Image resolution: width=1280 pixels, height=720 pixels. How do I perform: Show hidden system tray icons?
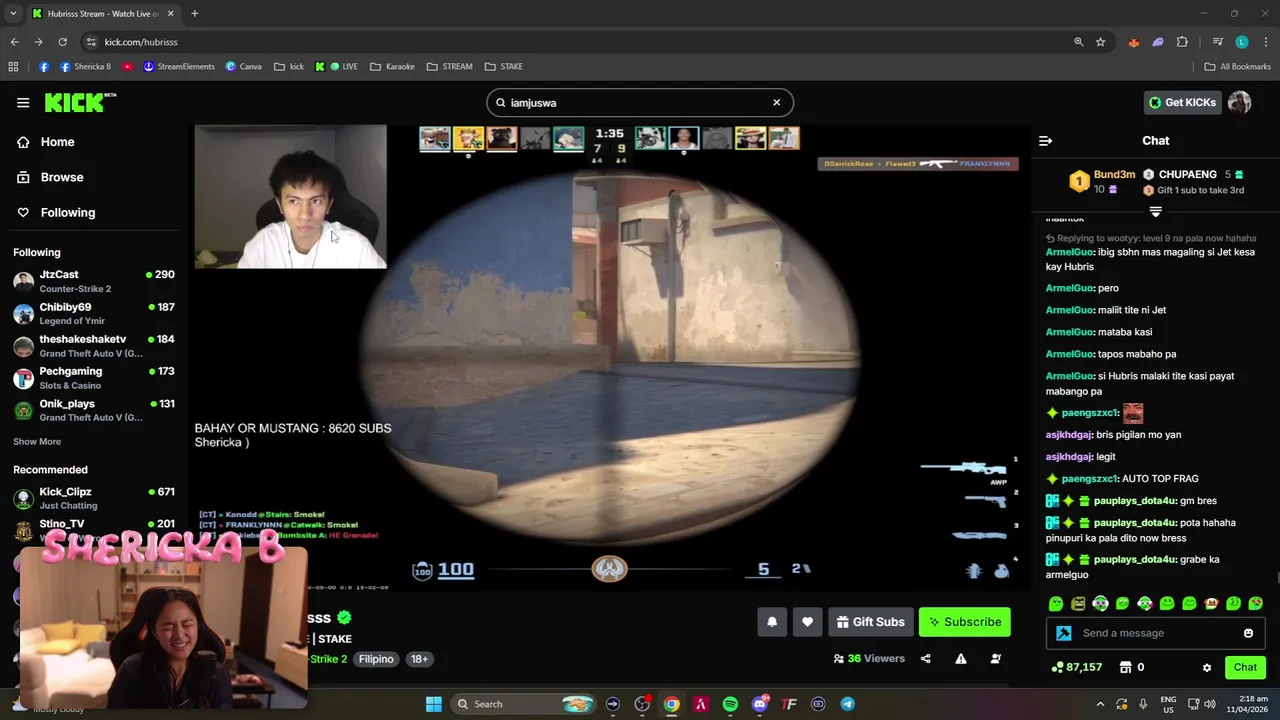[1100, 704]
